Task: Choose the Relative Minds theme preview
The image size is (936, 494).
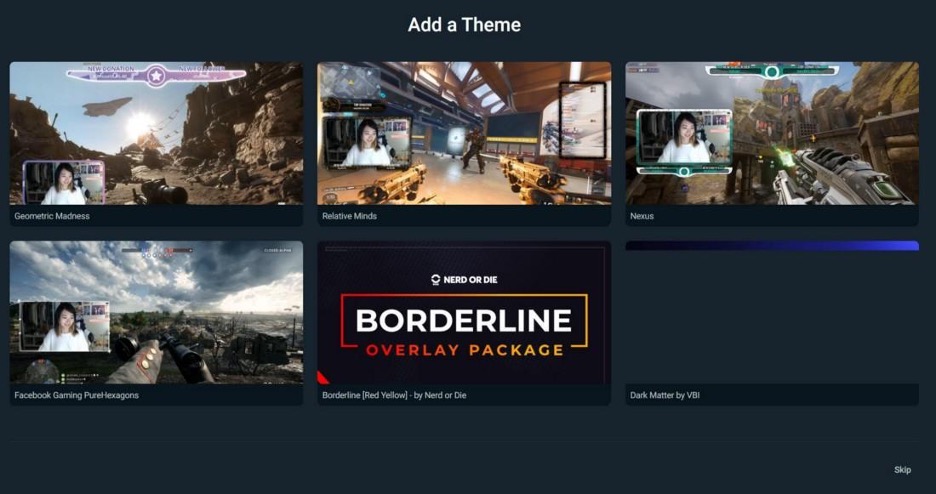Action: [x=464, y=133]
